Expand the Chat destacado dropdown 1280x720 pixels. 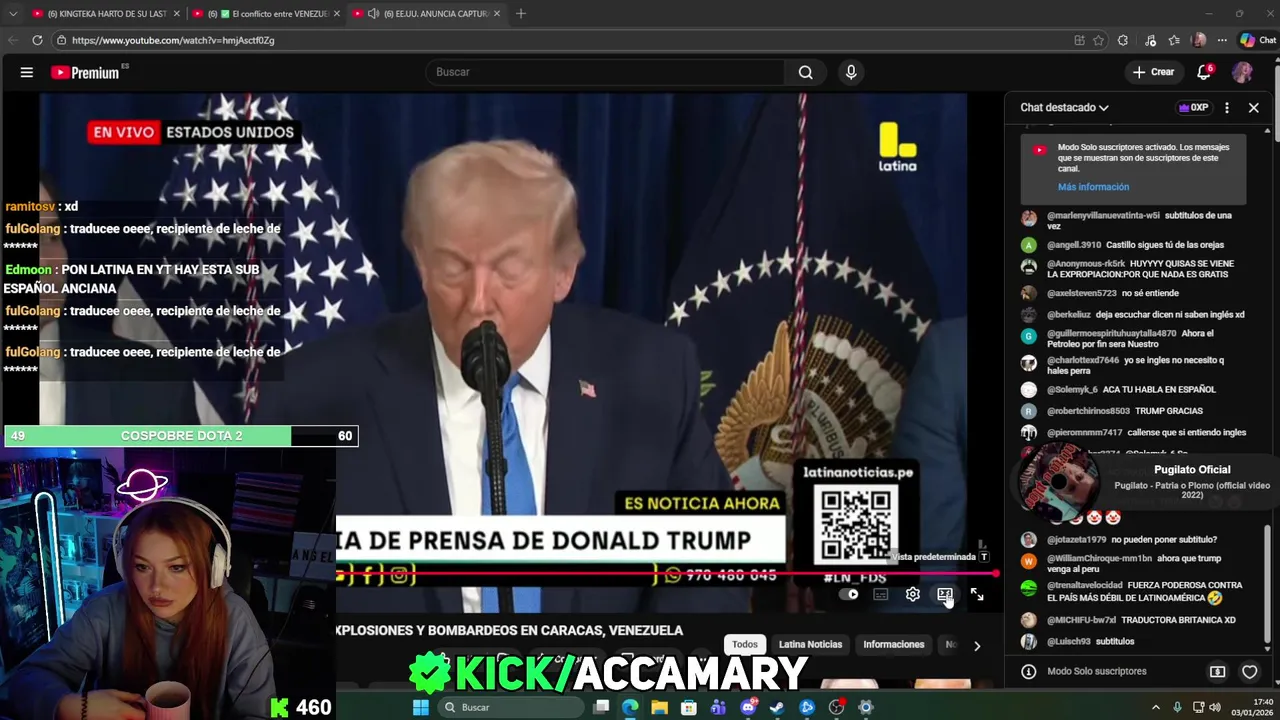click(1064, 107)
